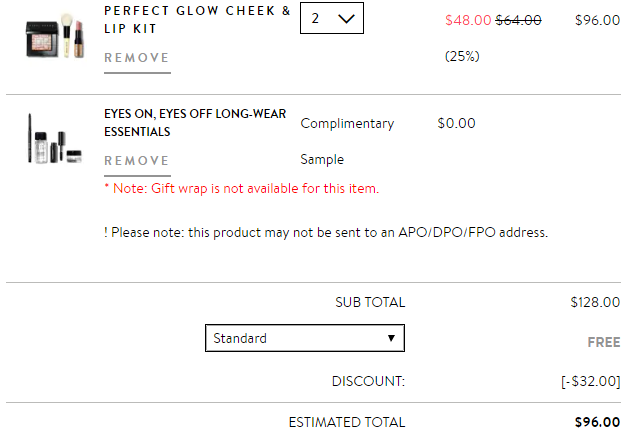The height and width of the screenshot is (433, 631).
Task: Select the $48.00 sale price text
Action: (468, 20)
